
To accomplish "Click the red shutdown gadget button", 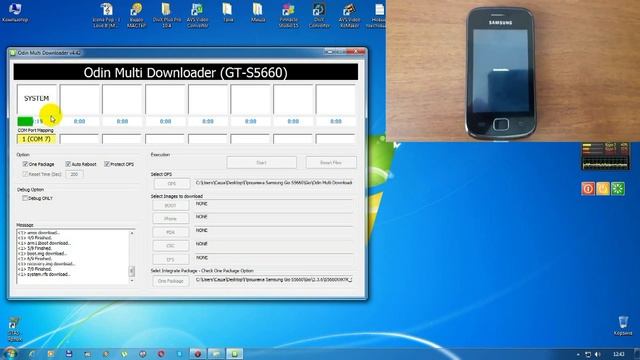I will pyautogui.click(x=588, y=189).
